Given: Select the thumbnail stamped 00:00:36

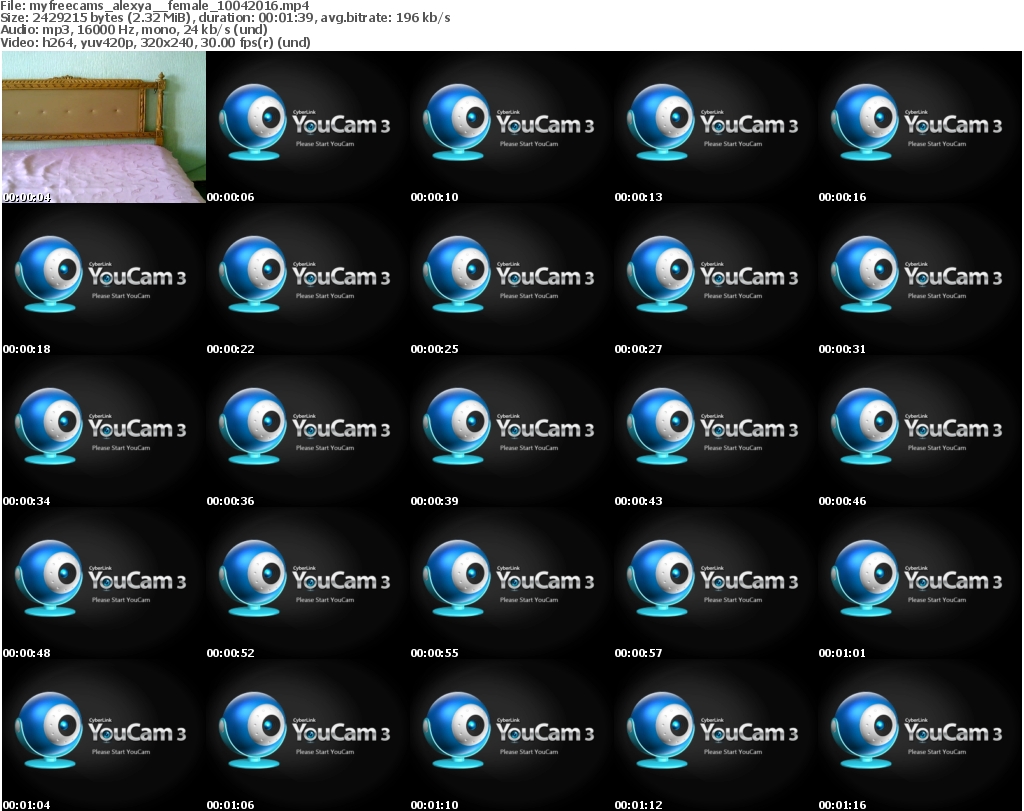Looking at the screenshot, I should click(308, 432).
